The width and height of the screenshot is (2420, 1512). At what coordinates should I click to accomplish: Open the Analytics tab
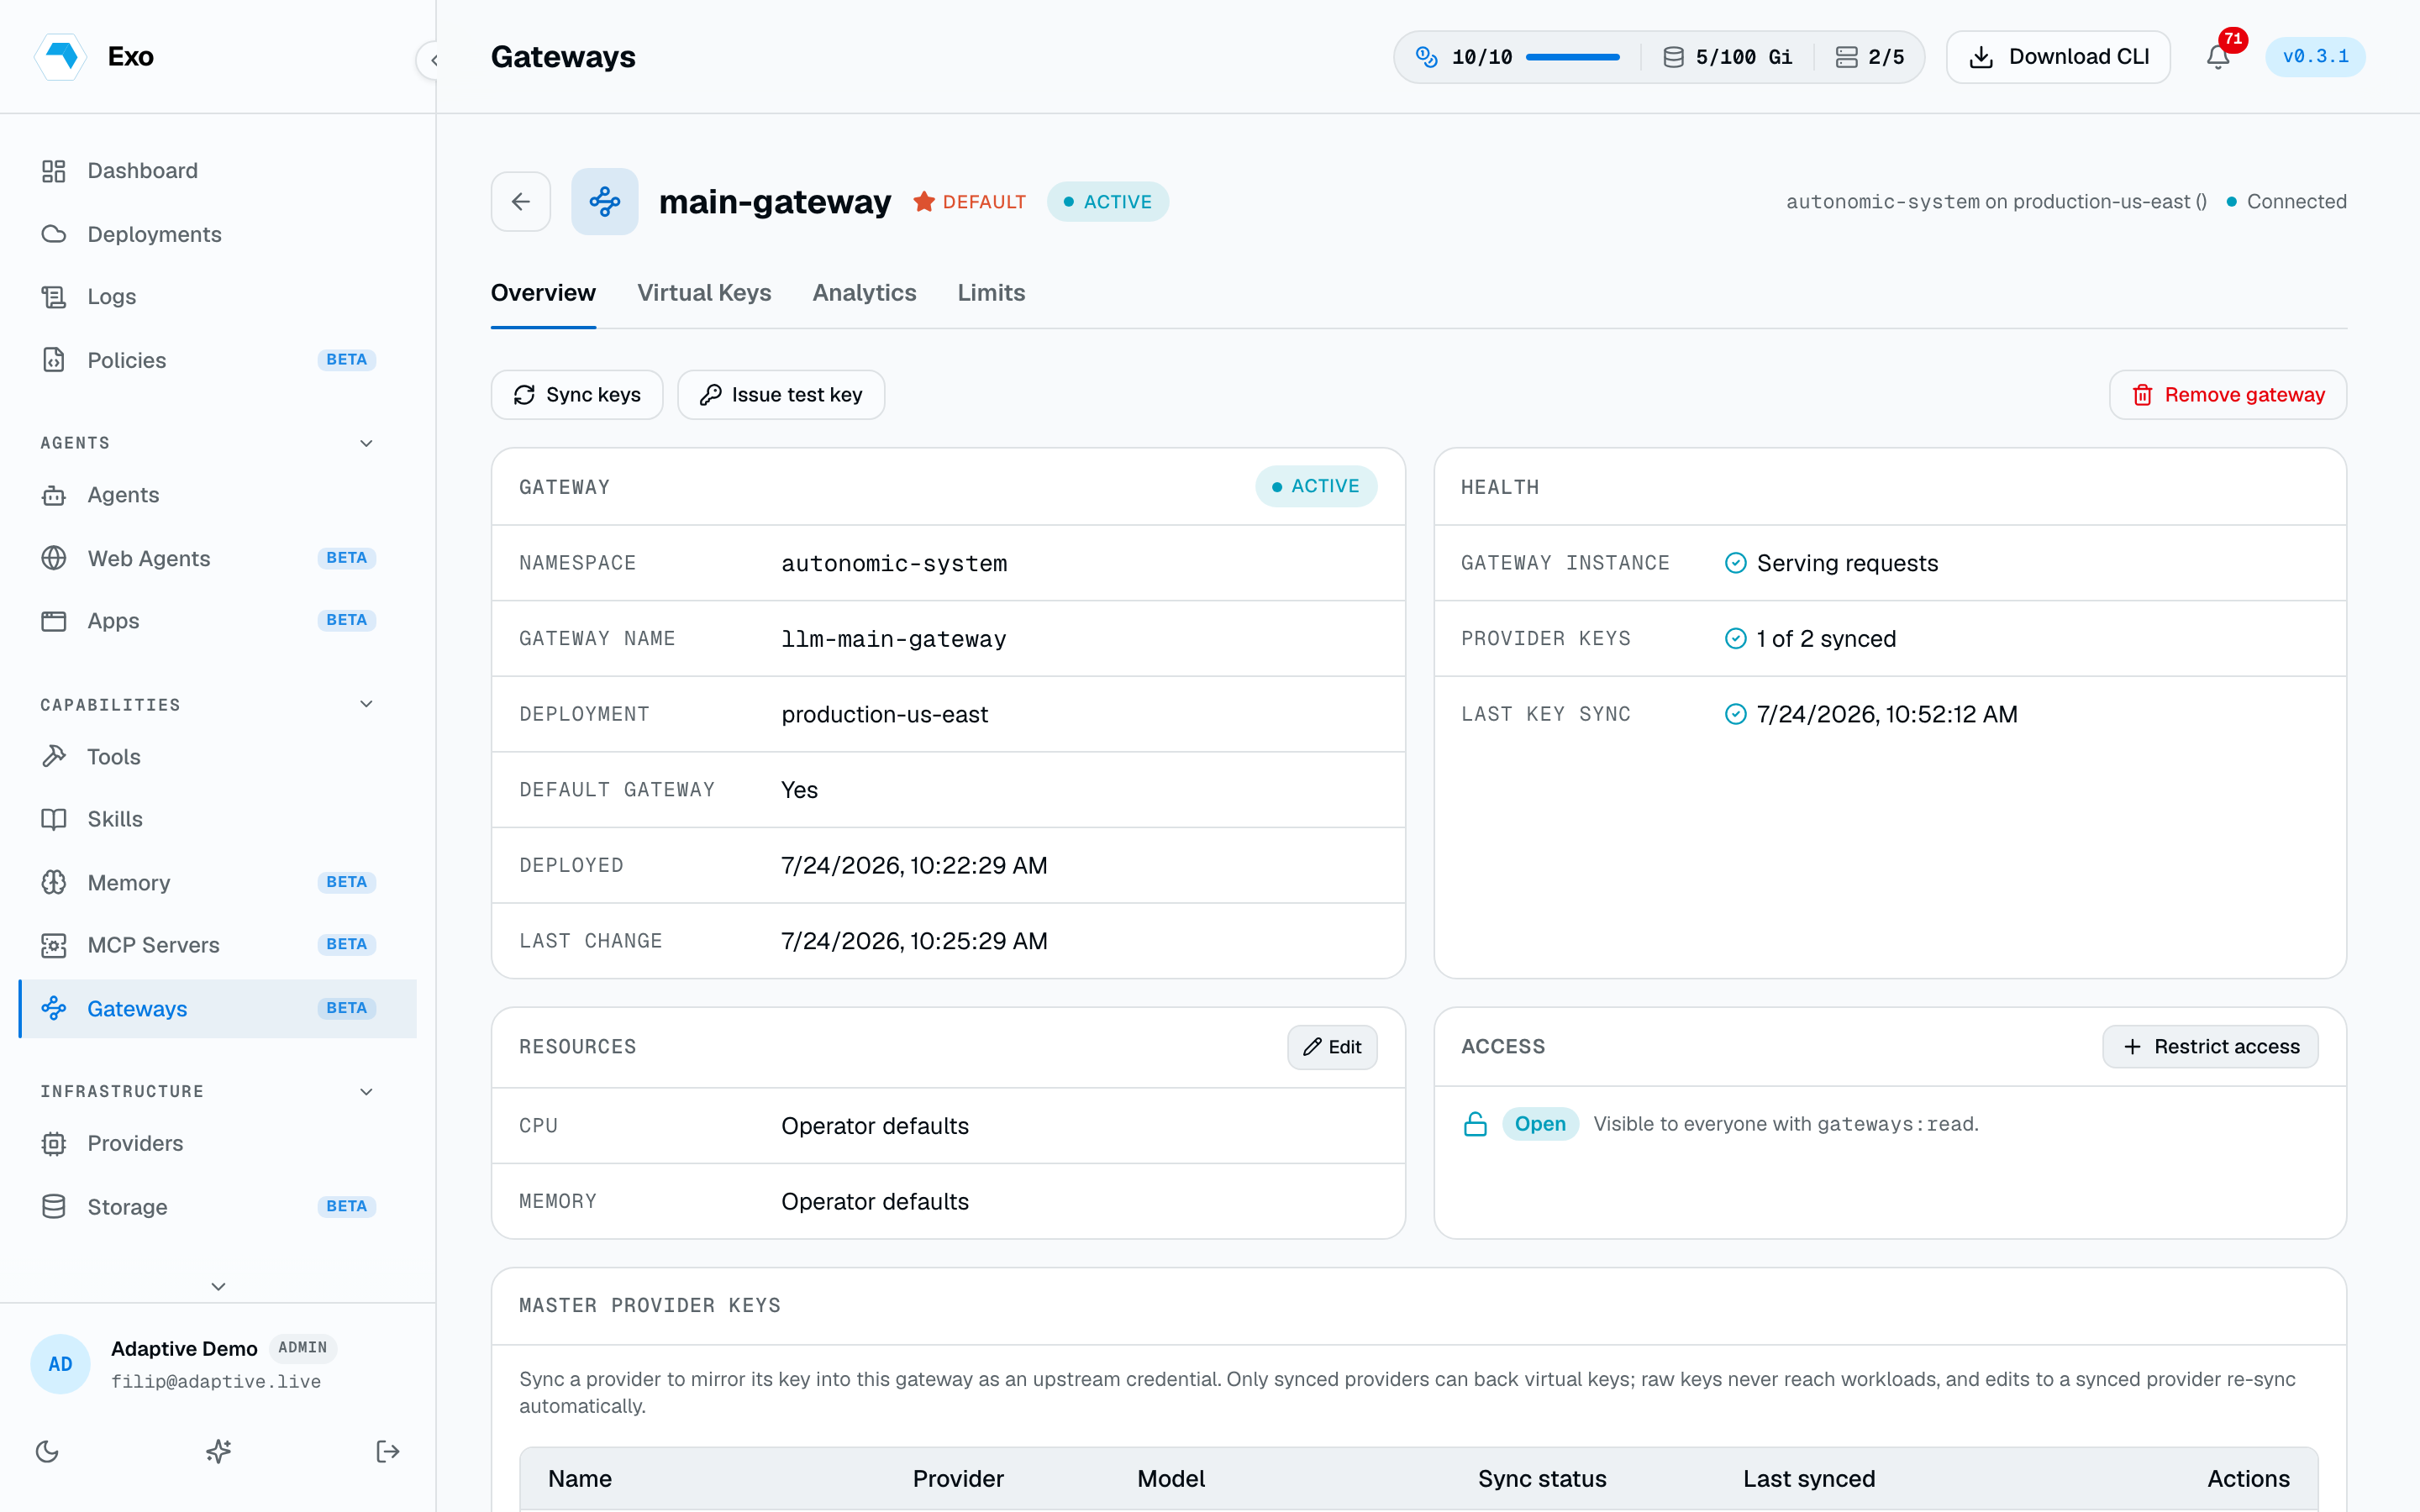pos(864,293)
